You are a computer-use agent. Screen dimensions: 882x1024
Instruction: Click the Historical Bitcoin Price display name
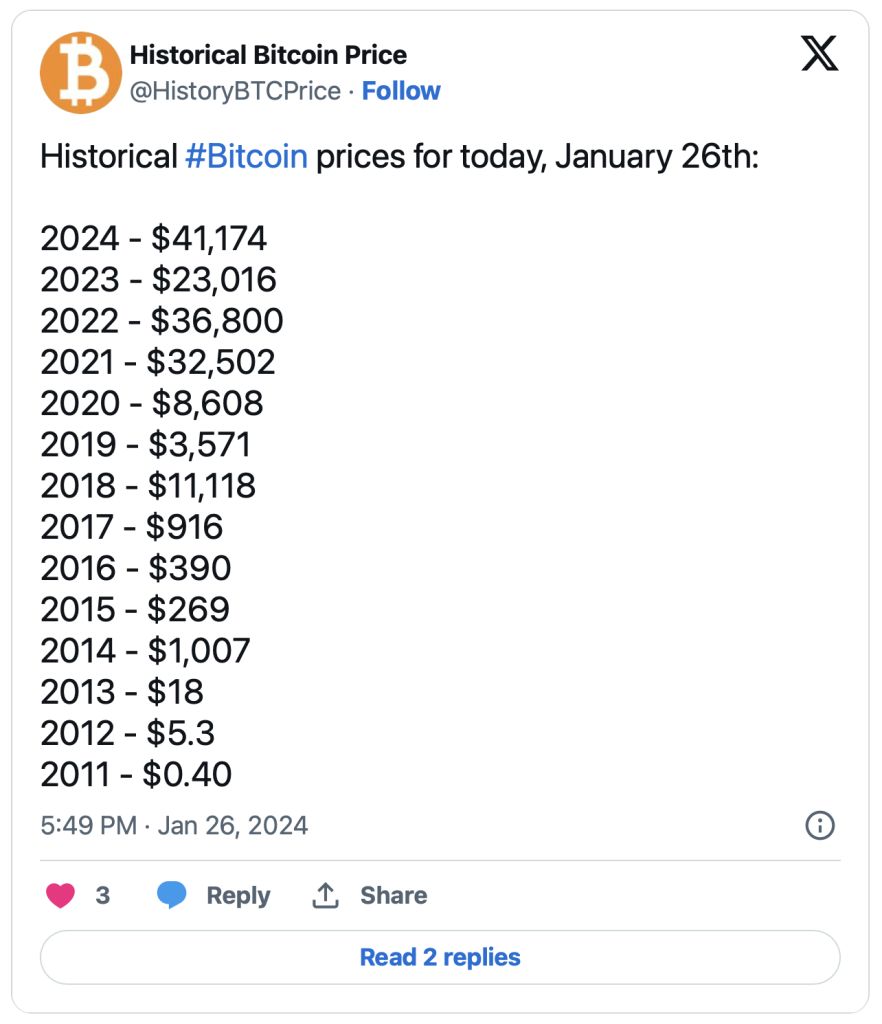click(268, 54)
